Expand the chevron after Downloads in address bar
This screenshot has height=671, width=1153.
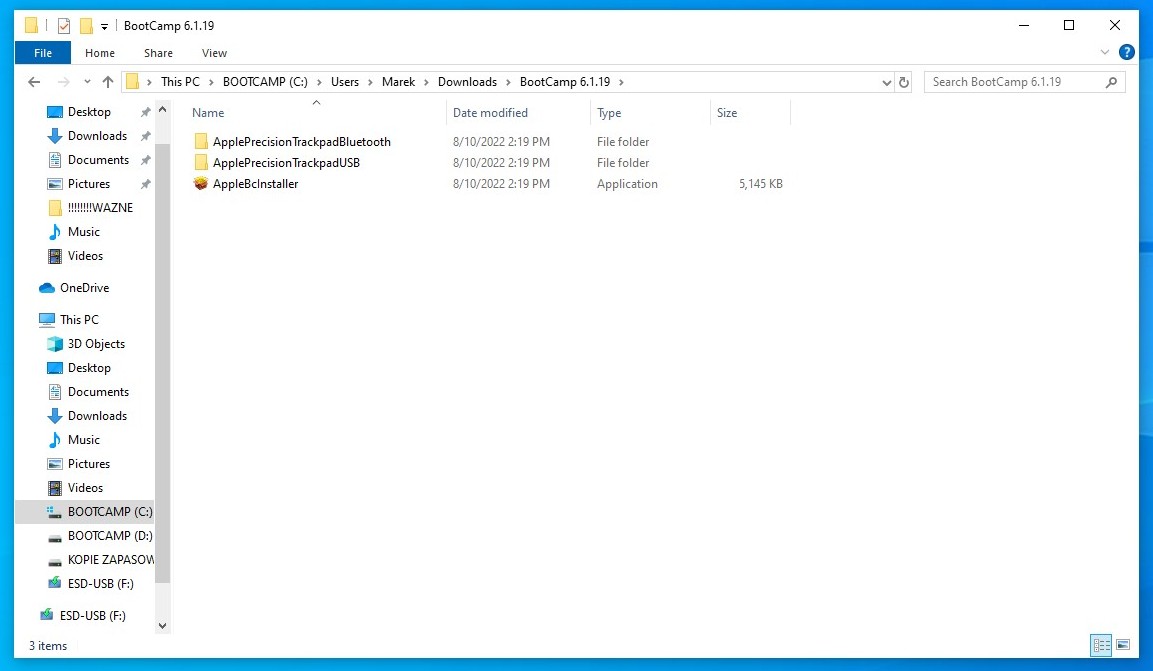[508, 82]
